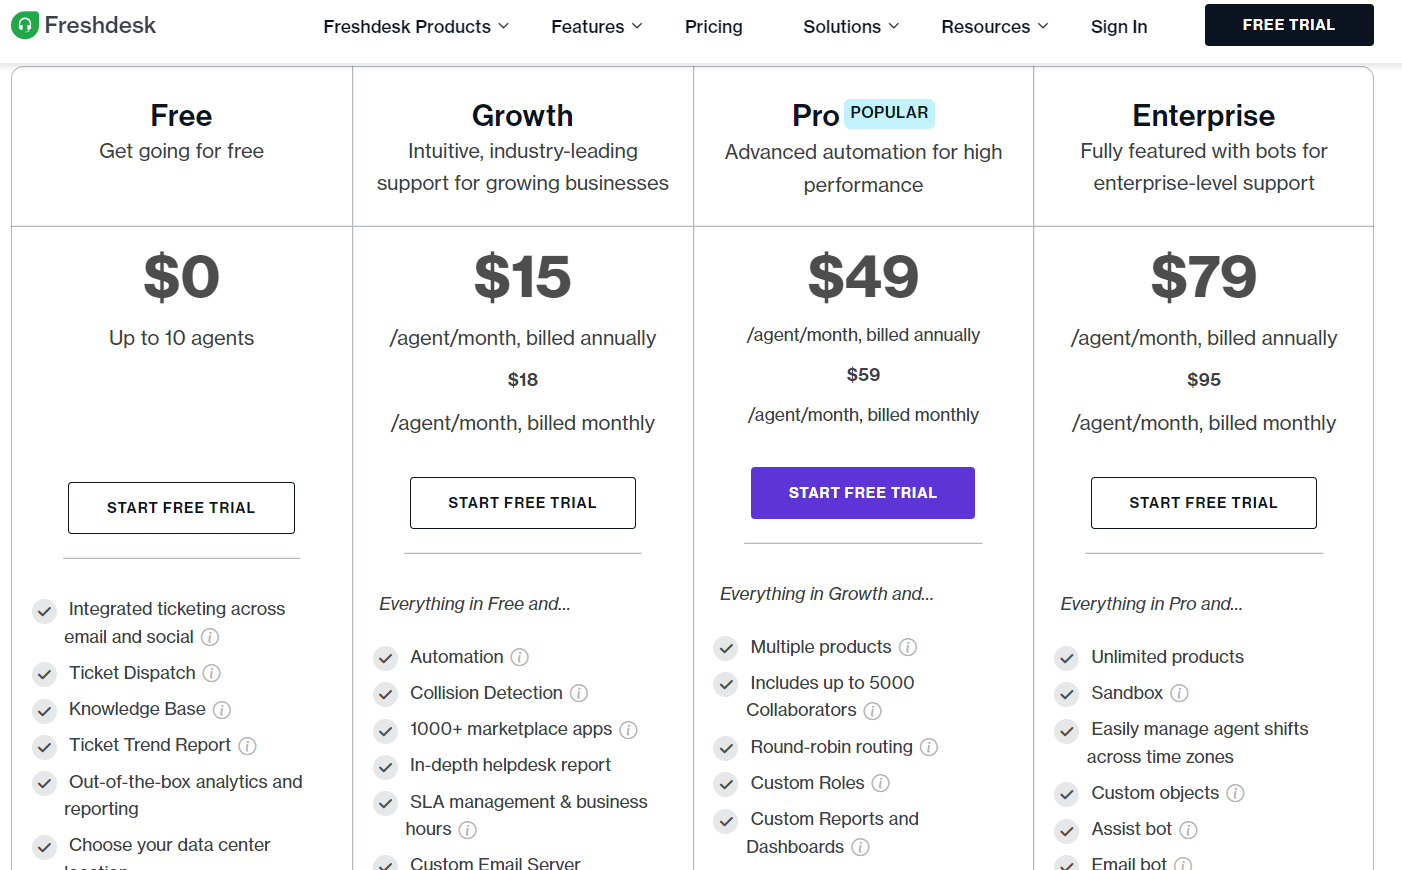This screenshot has width=1402, height=870.
Task: Open the Solutions menu
Action: coord(851,27)
